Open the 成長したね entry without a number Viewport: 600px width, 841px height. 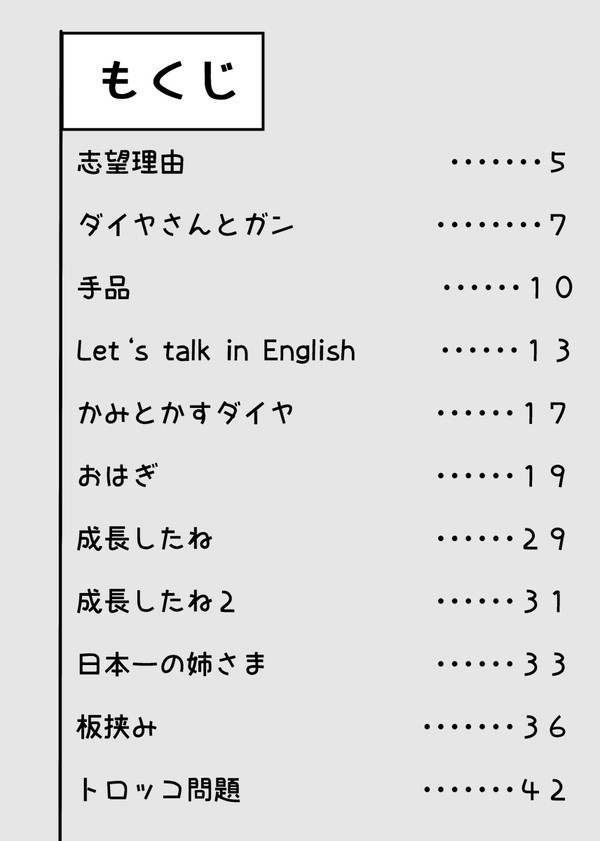pos(145,539)
